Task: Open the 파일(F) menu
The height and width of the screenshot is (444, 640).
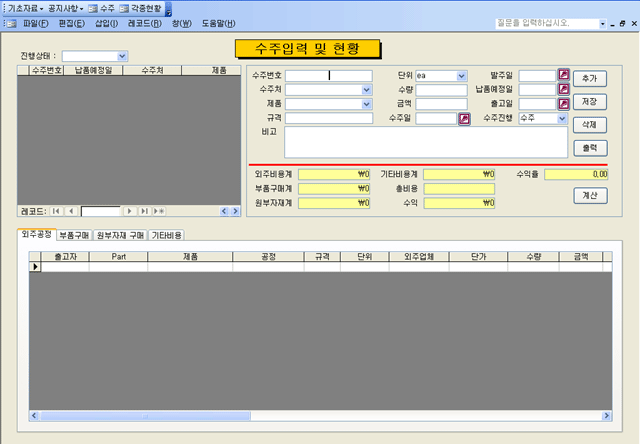Action: point(36,23)
